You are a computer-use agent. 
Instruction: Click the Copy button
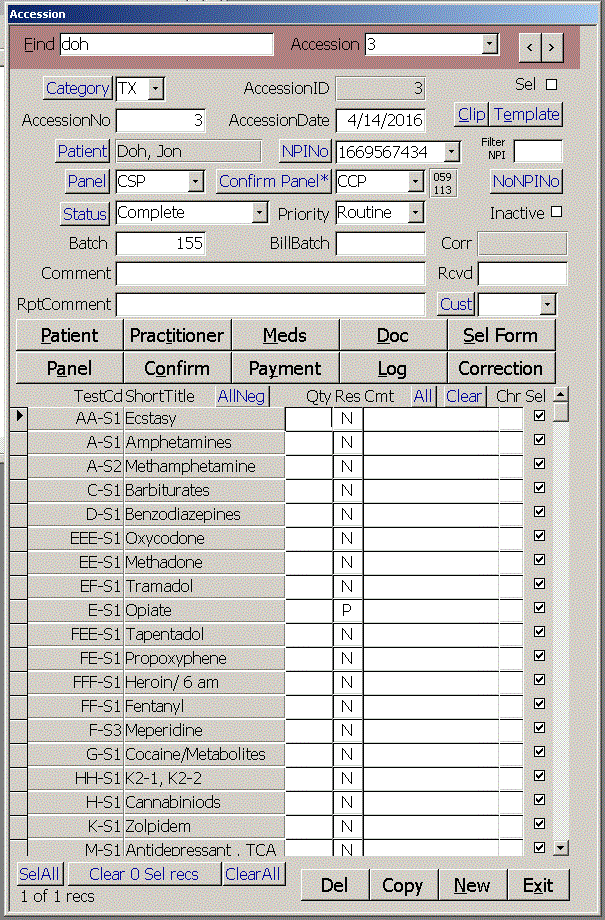click(403, 885)
